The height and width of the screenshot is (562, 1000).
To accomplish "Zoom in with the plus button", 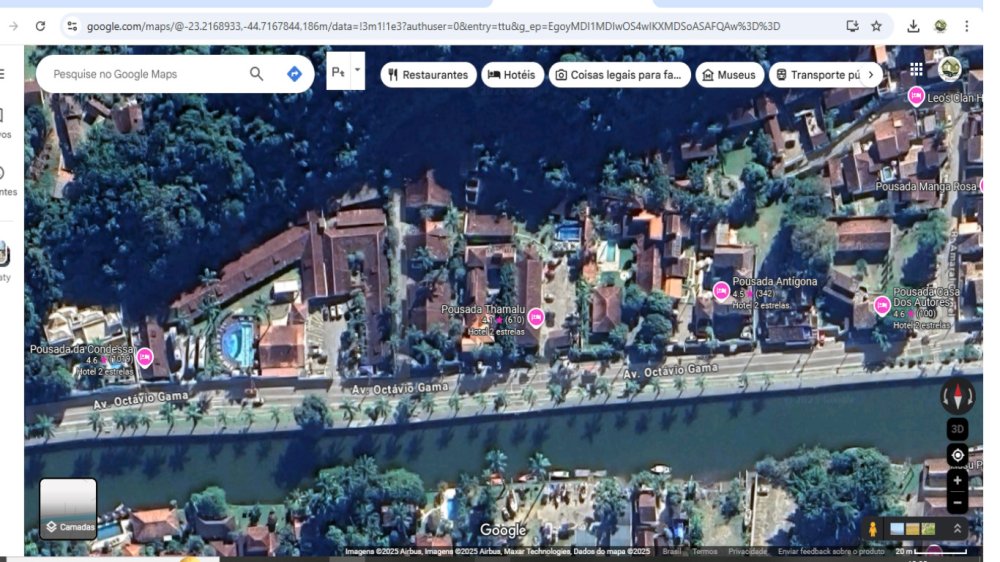I will pyautogui.click(x=957, y=481).
